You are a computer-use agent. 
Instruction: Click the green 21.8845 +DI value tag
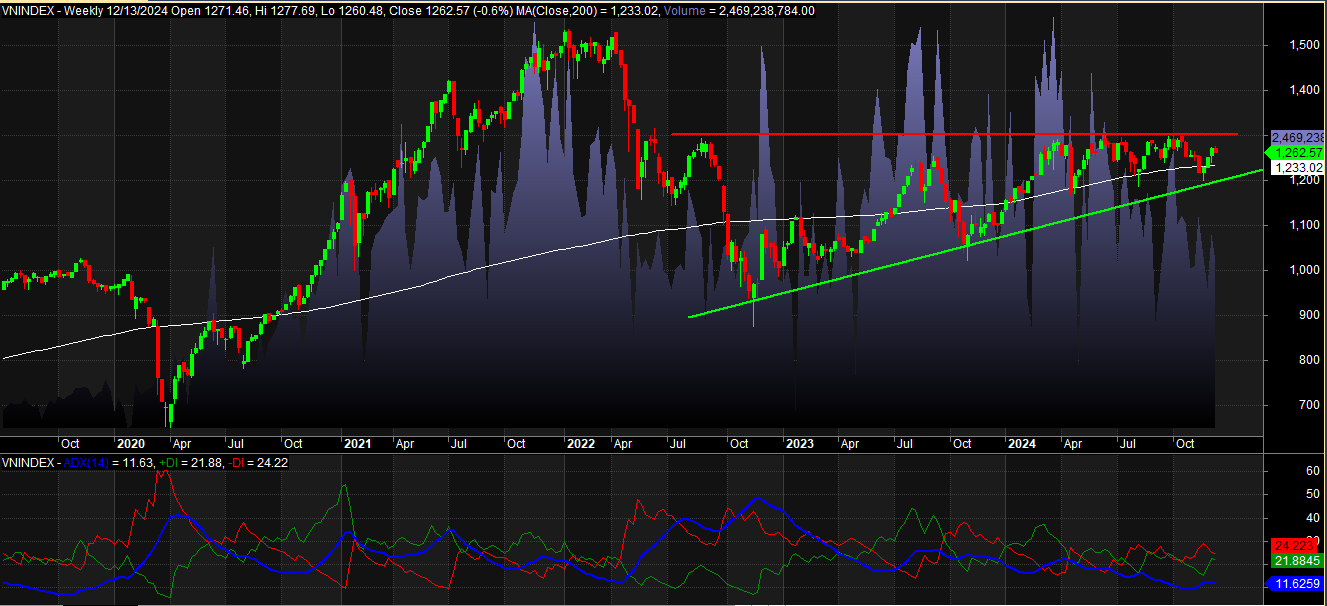coord(1293,562)
